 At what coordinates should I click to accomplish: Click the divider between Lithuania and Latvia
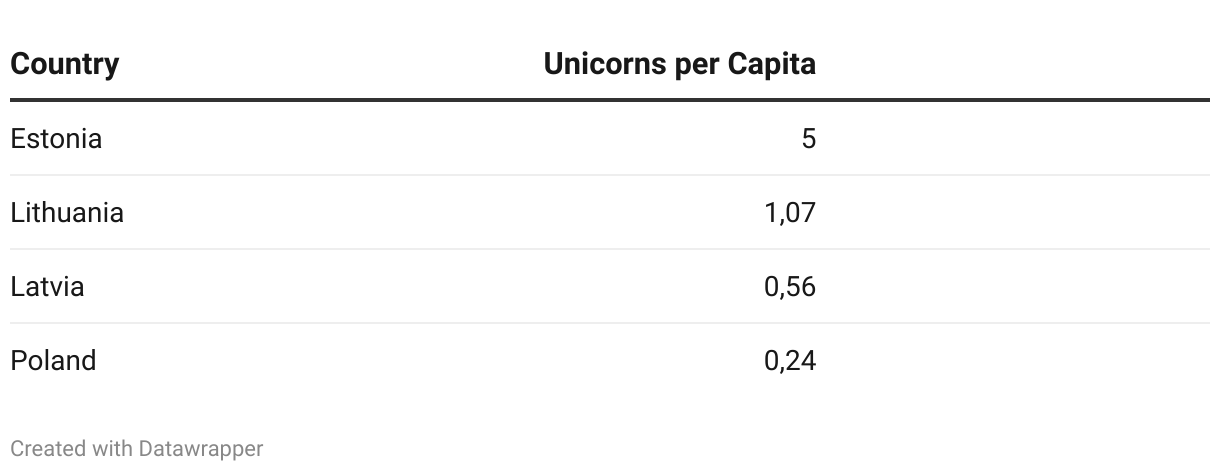[609, 249]
